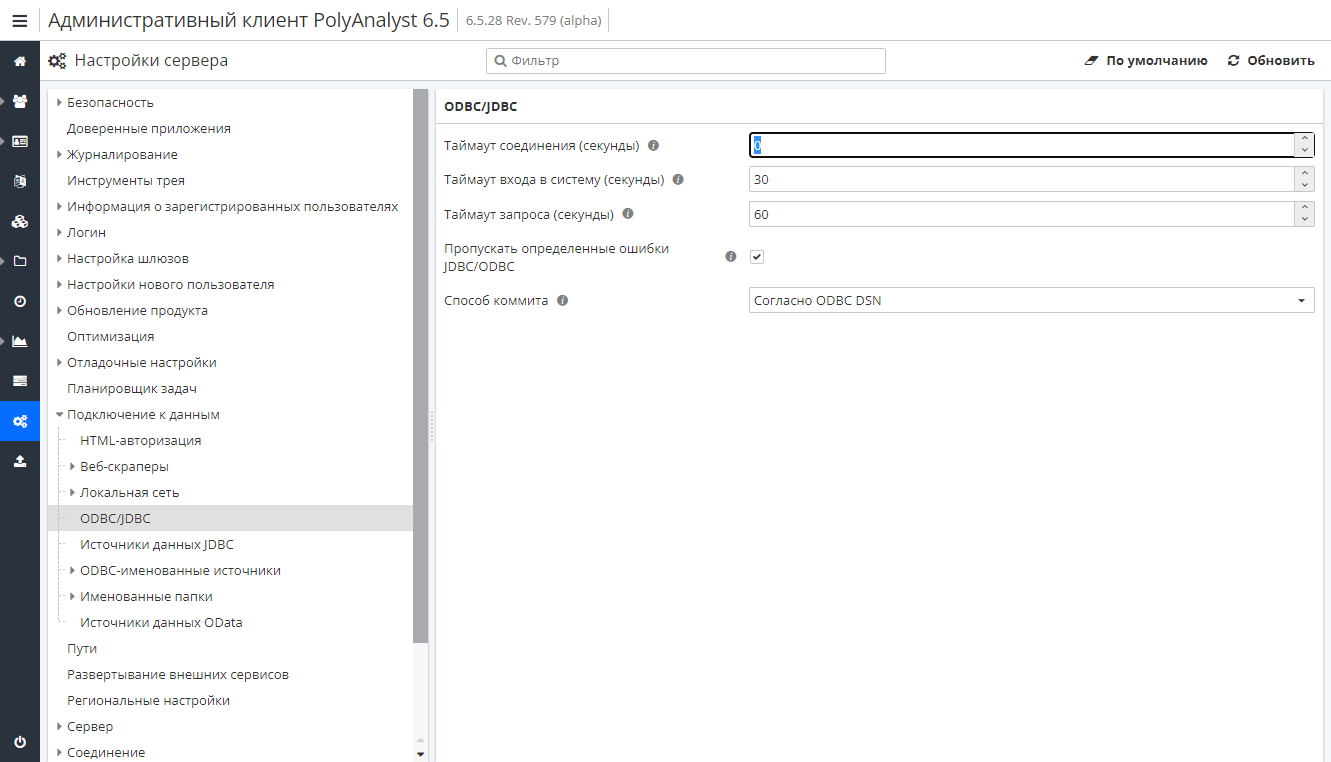Click the info icon beside Таймаут запроса

click(628, 213)
